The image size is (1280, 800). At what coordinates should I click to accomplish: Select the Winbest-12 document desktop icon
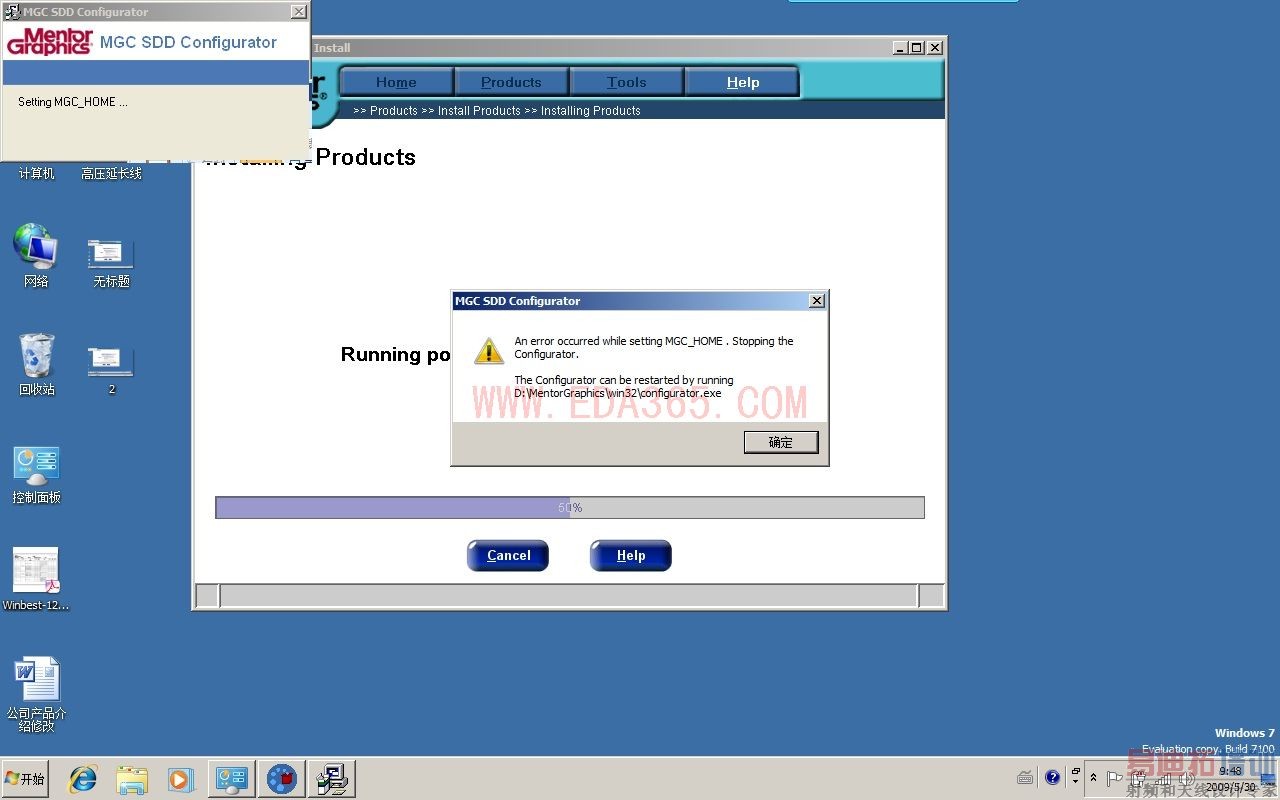(36, 579)
